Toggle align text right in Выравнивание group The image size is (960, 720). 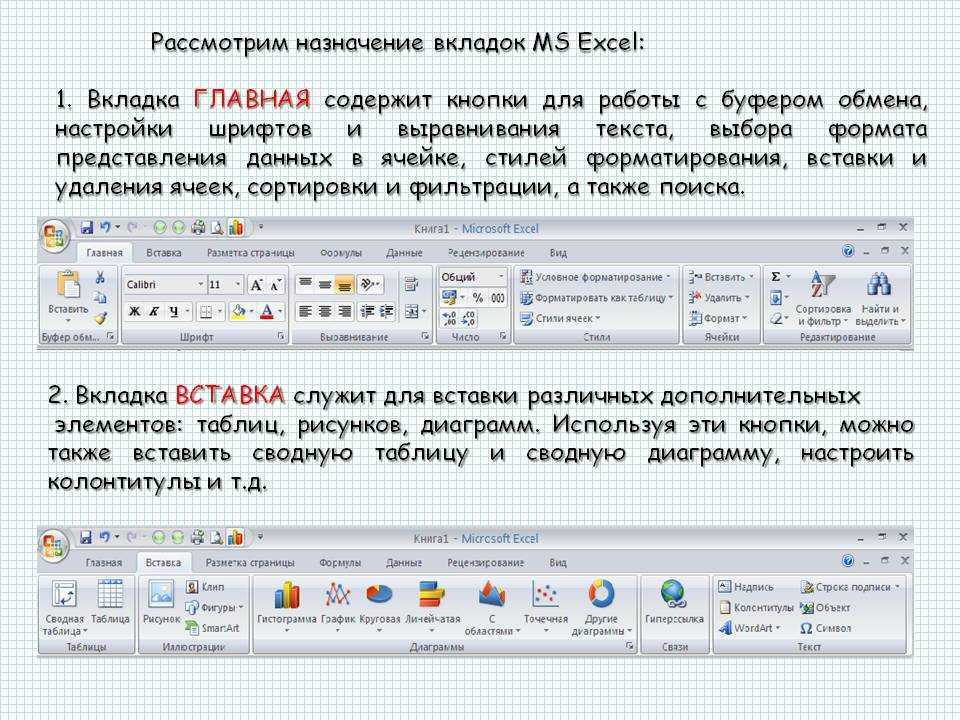344,312
